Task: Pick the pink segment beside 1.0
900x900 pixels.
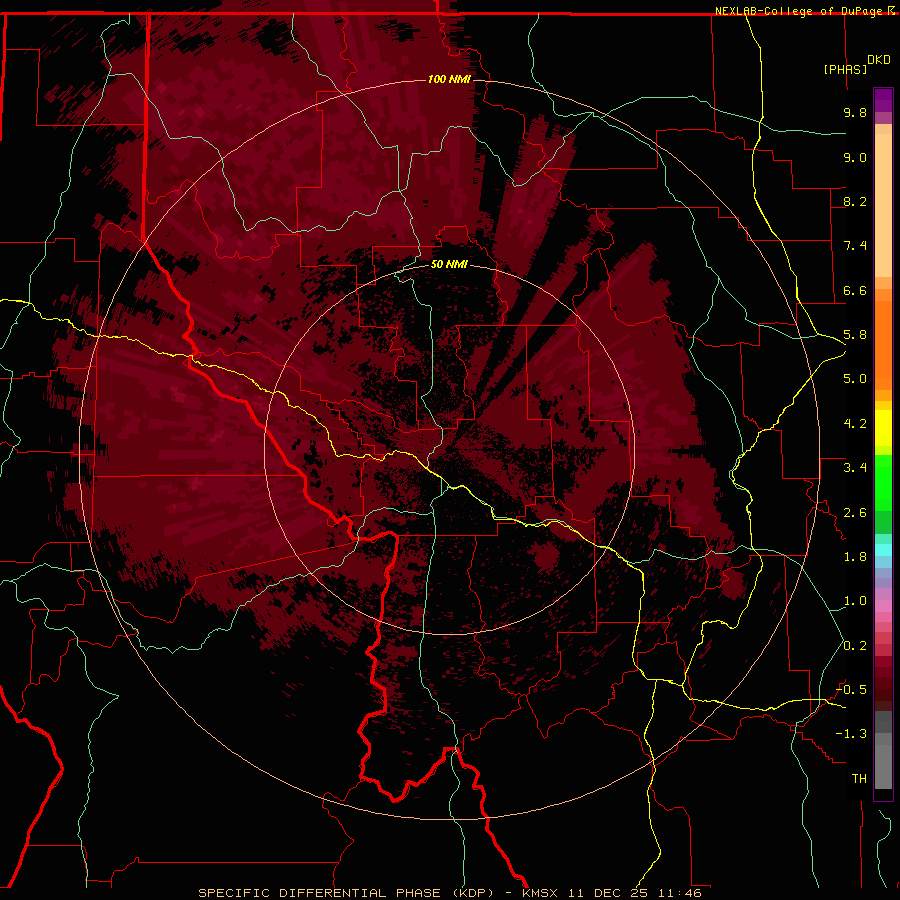Action: click(883, 605)
